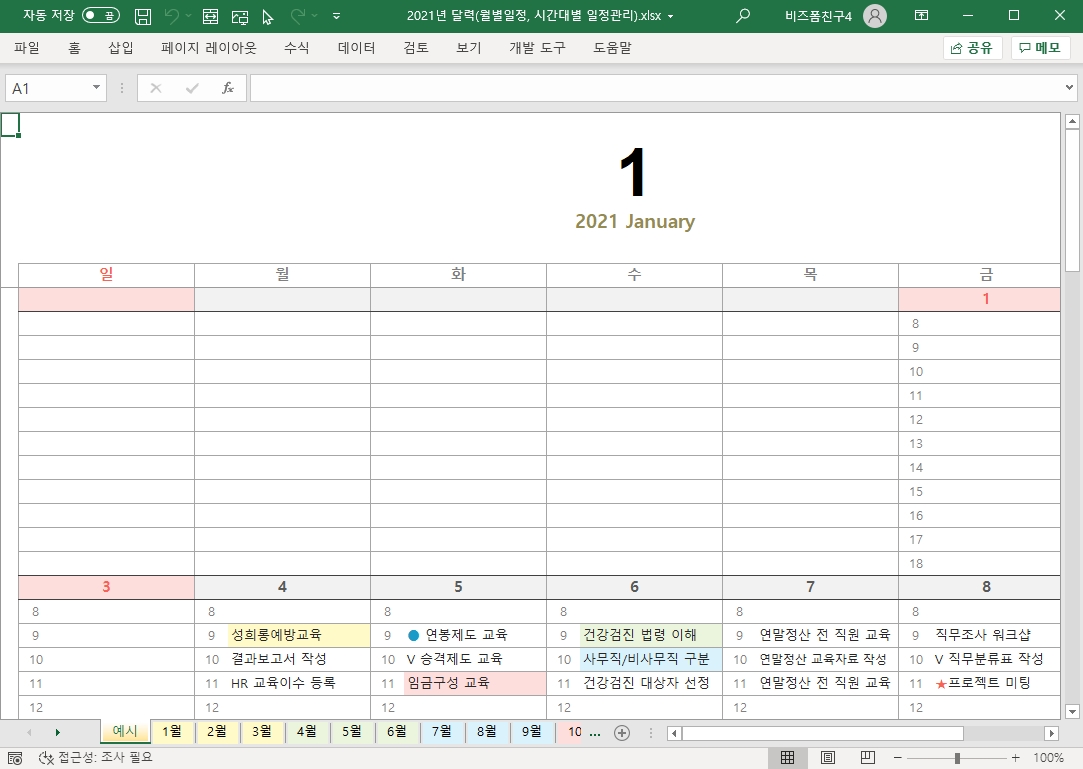Open the 도움말 ribbon tab
Screen dimensions: 1083x769
[613, 48]
